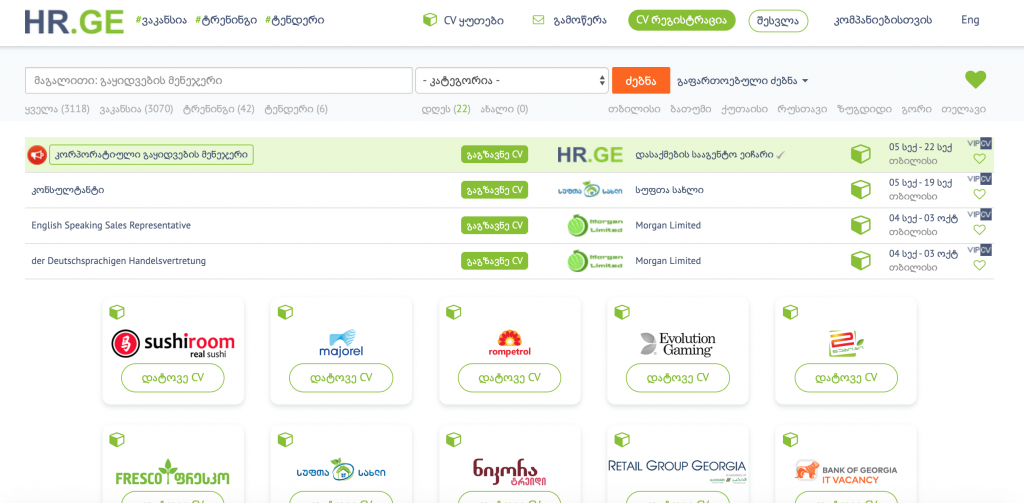The image size is (1024, 503).
Task: Filter by ყველა (3118)
Action: [x=57, y=109]
